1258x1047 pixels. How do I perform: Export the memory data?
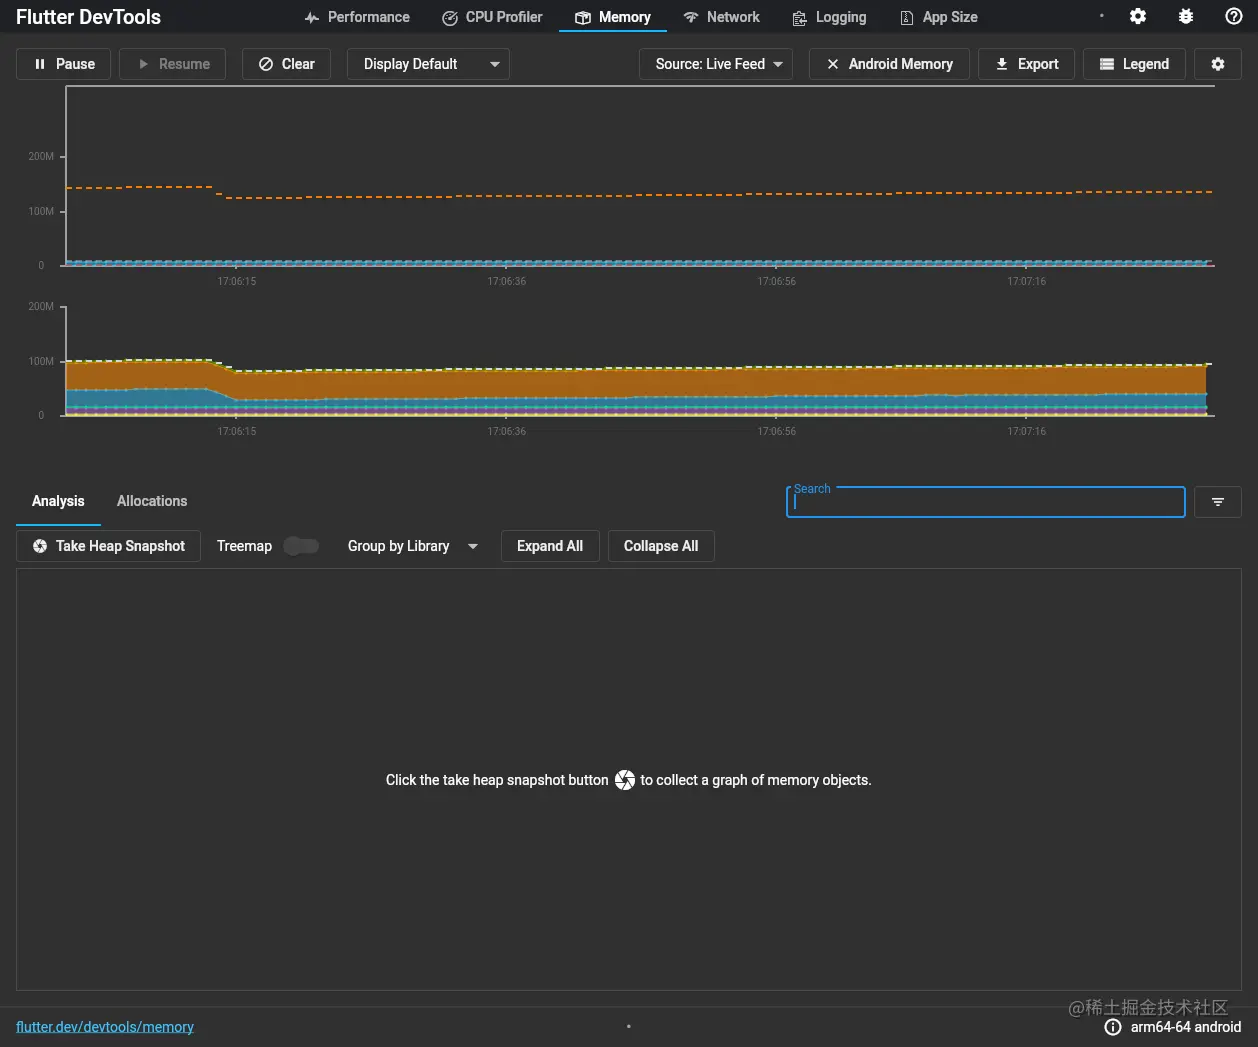pyautogui.click(x=1026, y=64)
